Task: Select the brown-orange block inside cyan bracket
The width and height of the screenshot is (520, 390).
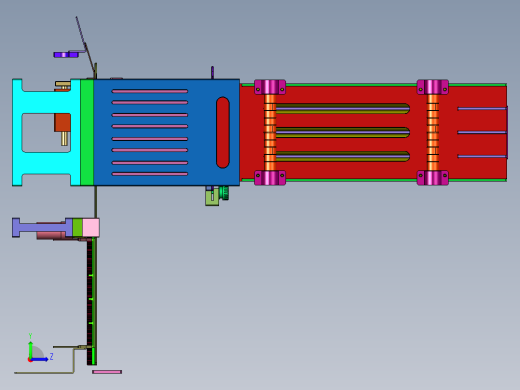Action: [62, 122]
